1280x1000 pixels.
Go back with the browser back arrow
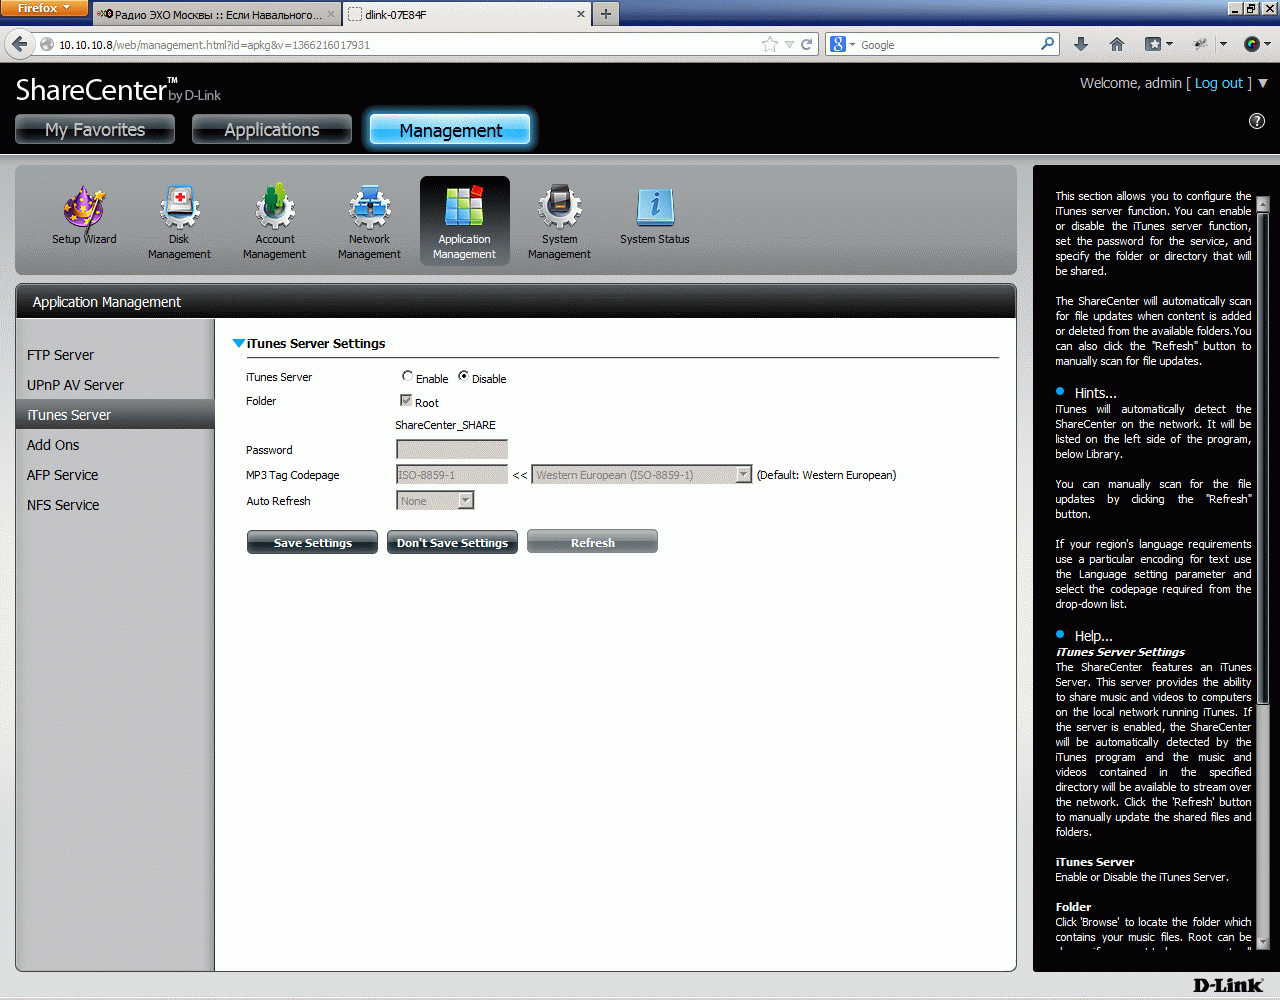pos(19,44)
